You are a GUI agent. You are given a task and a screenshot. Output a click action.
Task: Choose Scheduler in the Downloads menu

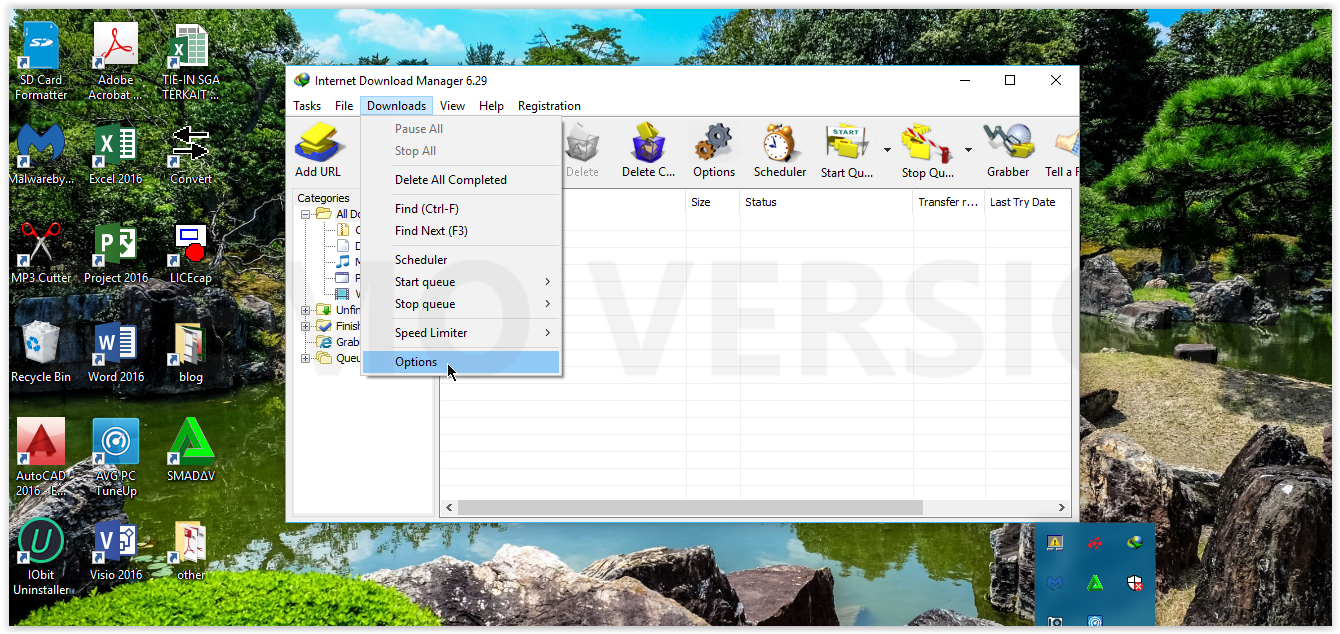(x=461, y=260)
